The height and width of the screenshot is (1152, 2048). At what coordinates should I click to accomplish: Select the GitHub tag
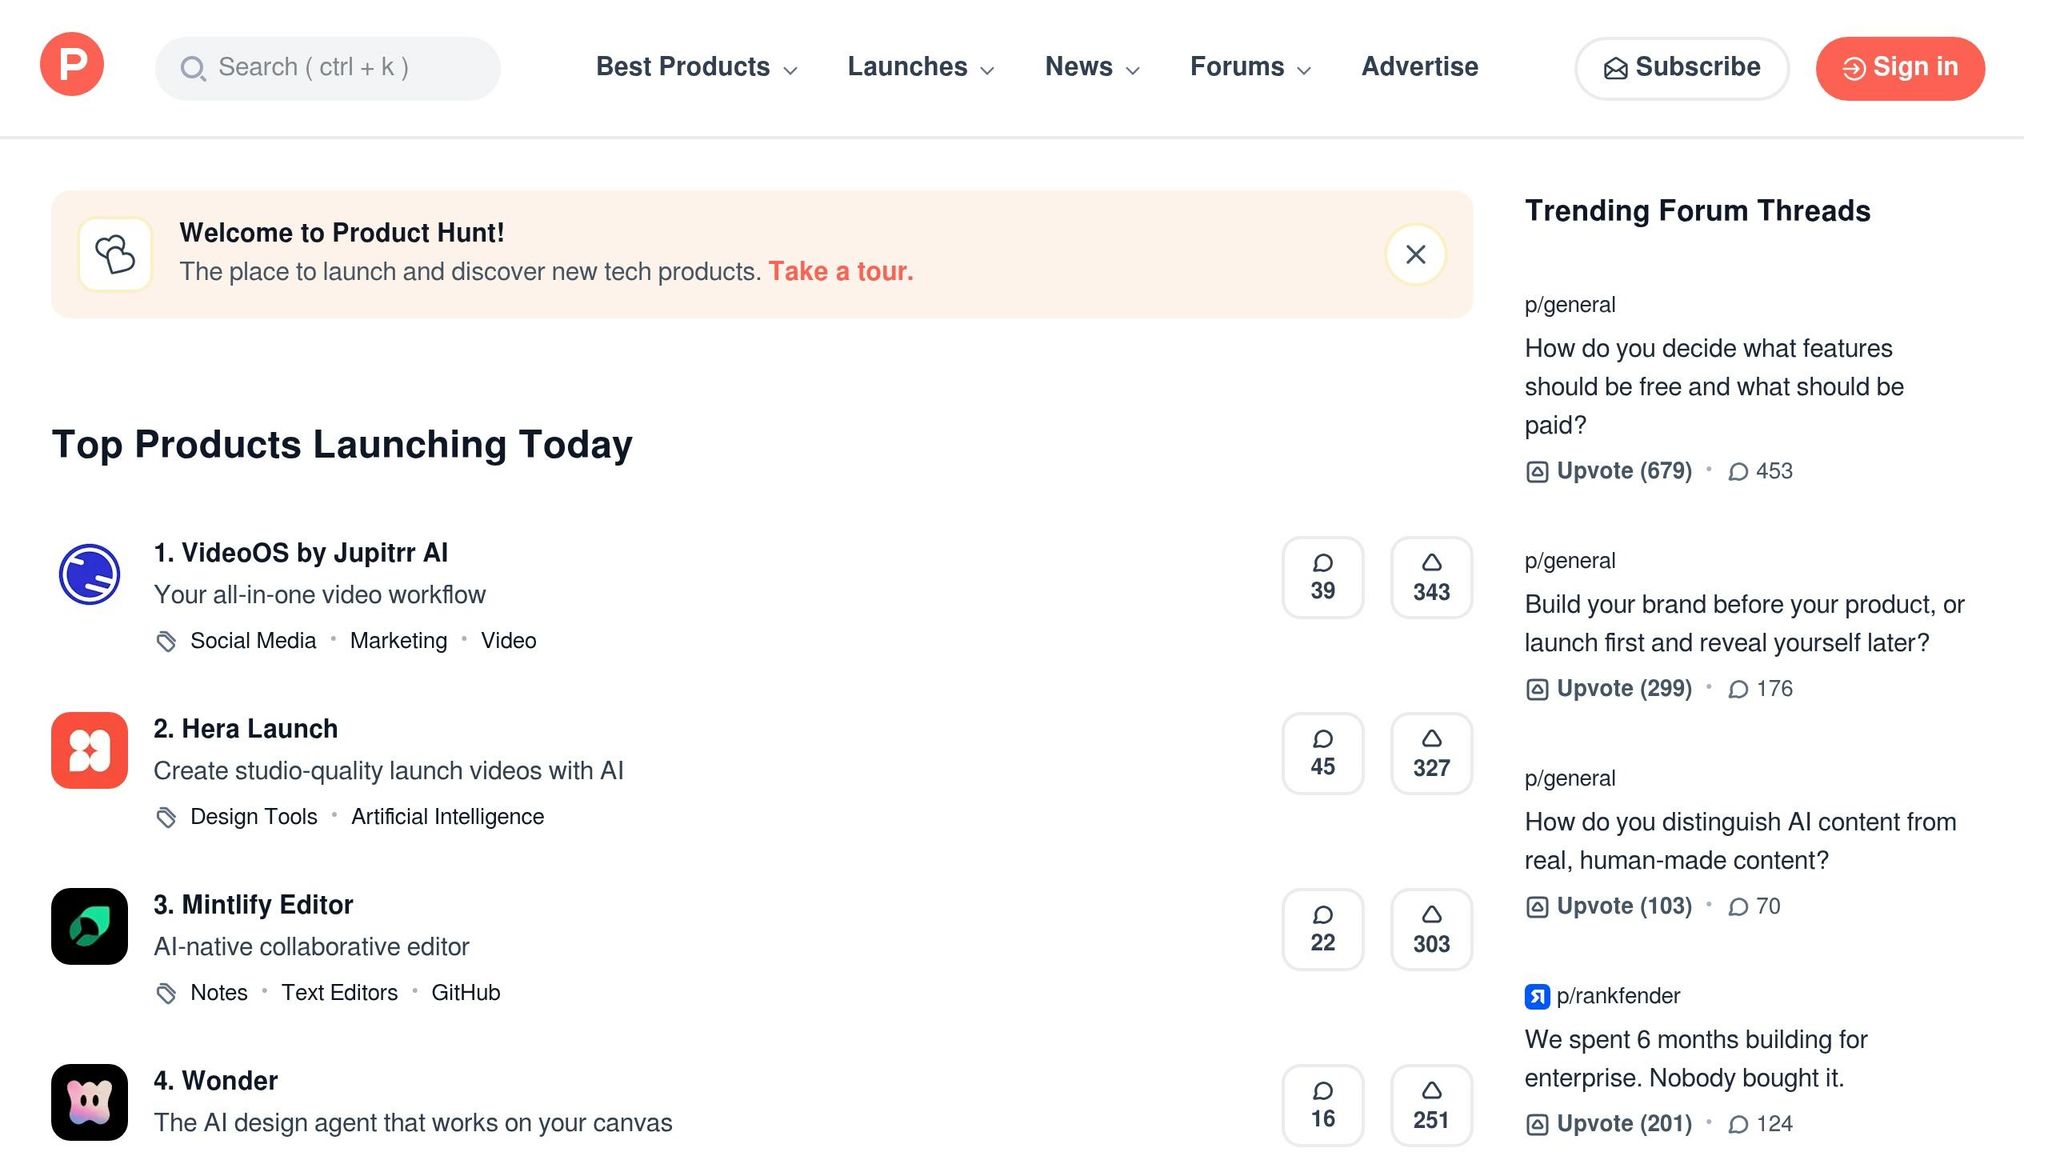click(465, 993)
